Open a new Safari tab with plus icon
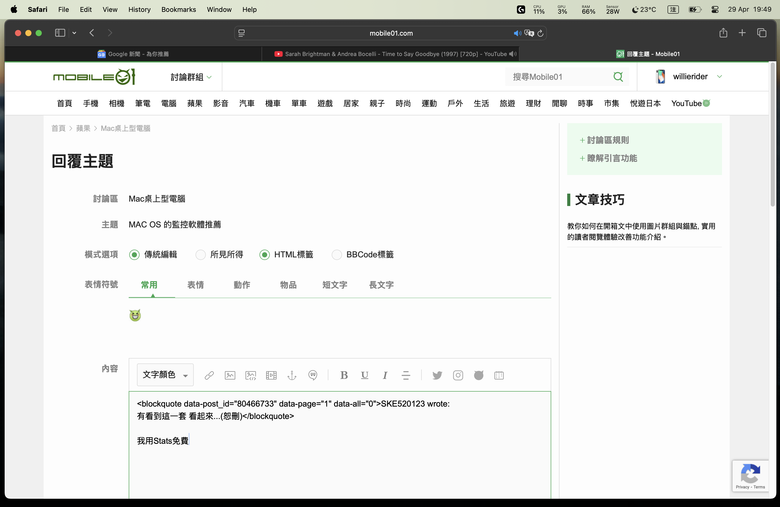 point(742,33)
